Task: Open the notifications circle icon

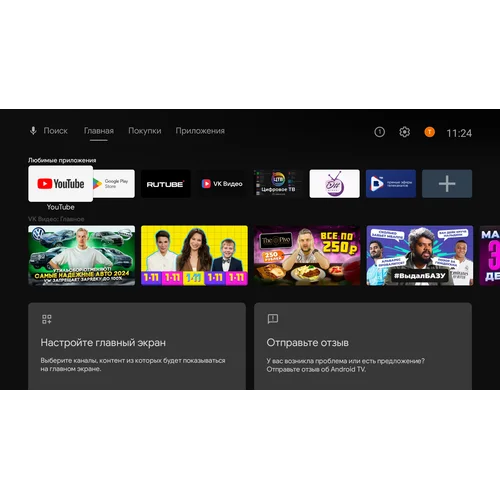Action: click(379, 132)
